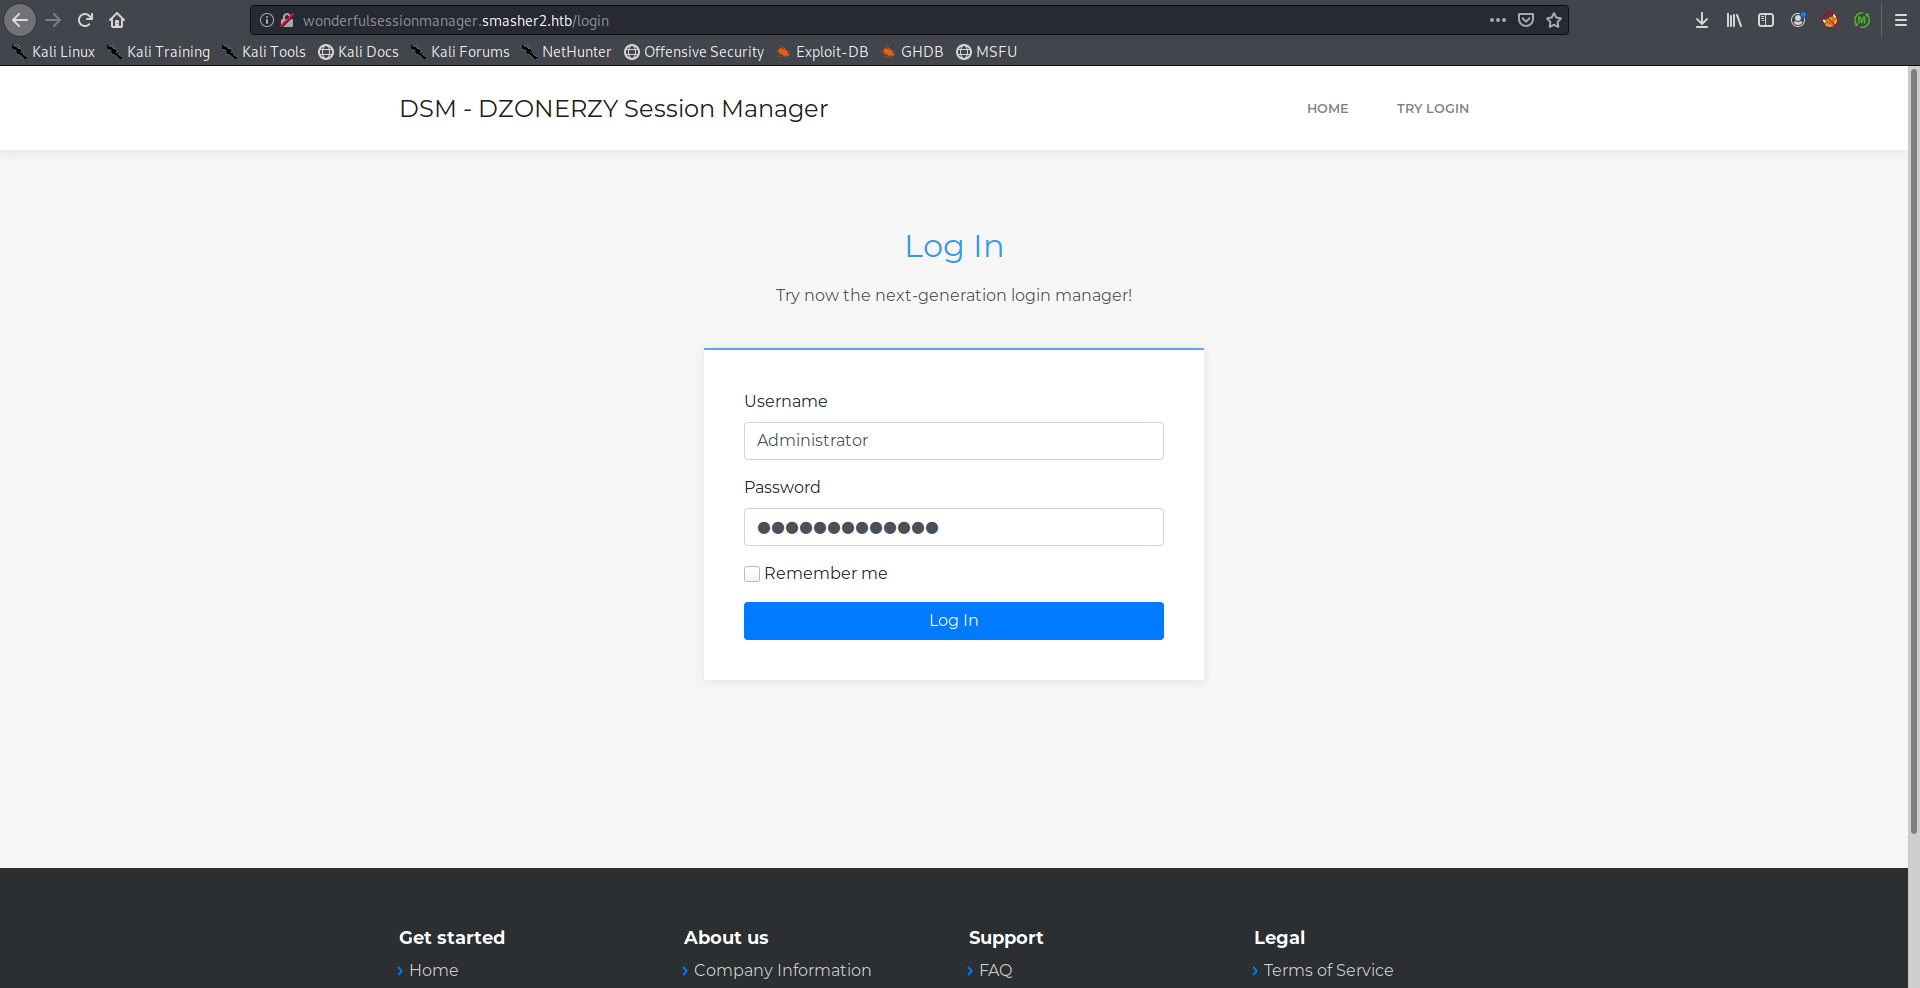Click the browser back arrow button
The width and height of the screenshot is (1920, 988).
tap(20, 20)
